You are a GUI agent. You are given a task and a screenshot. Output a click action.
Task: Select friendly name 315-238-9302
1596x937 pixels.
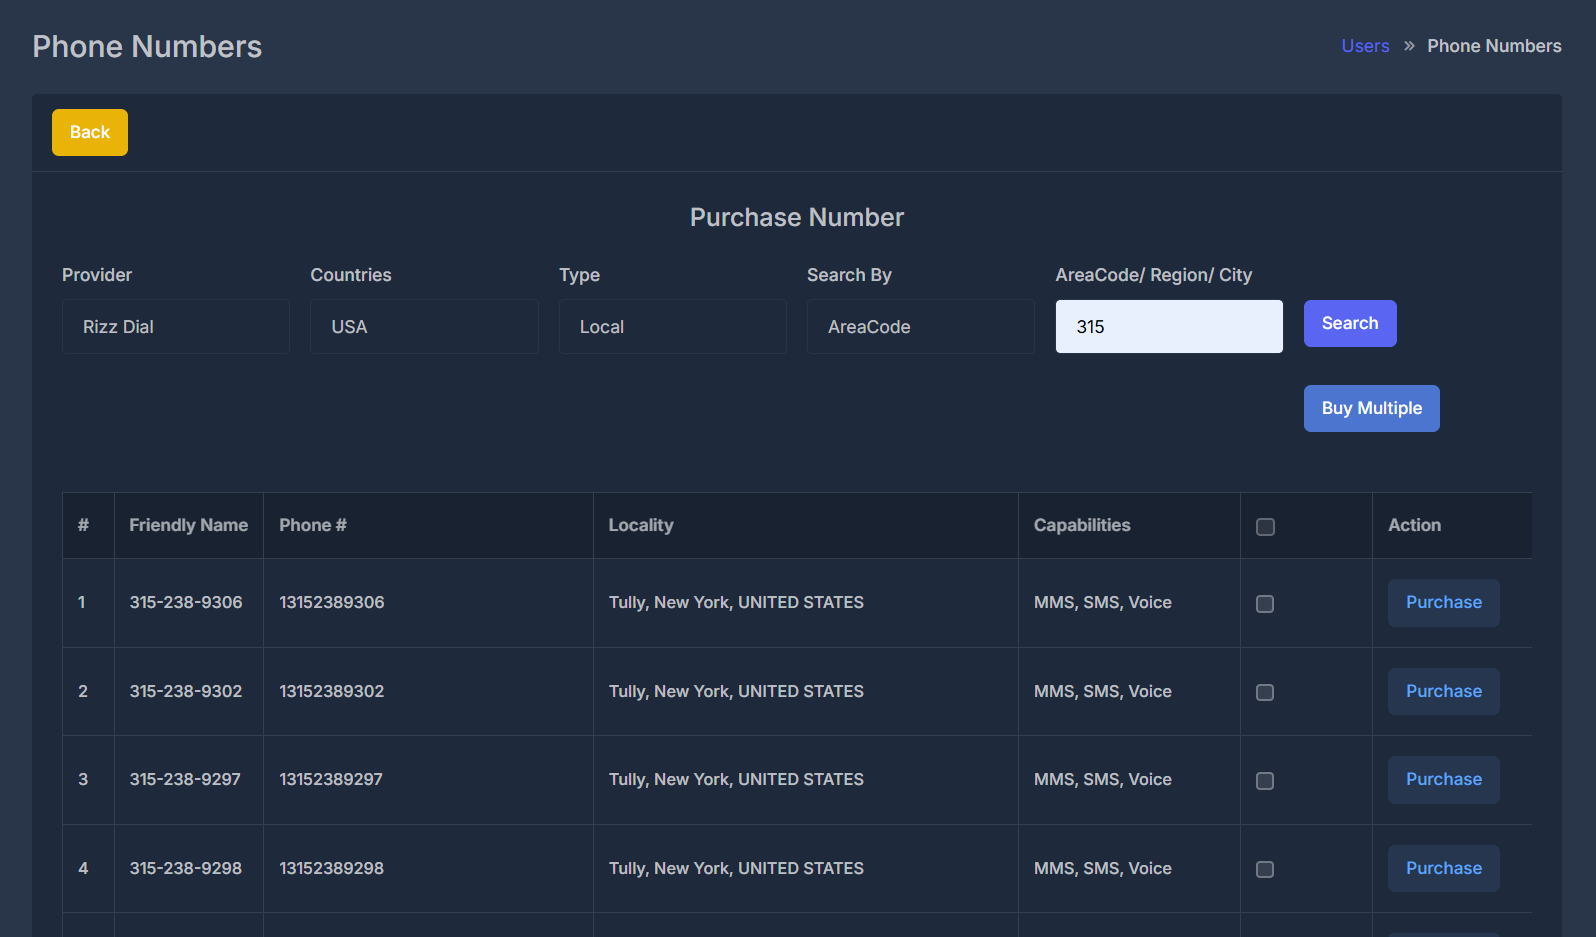186,691
